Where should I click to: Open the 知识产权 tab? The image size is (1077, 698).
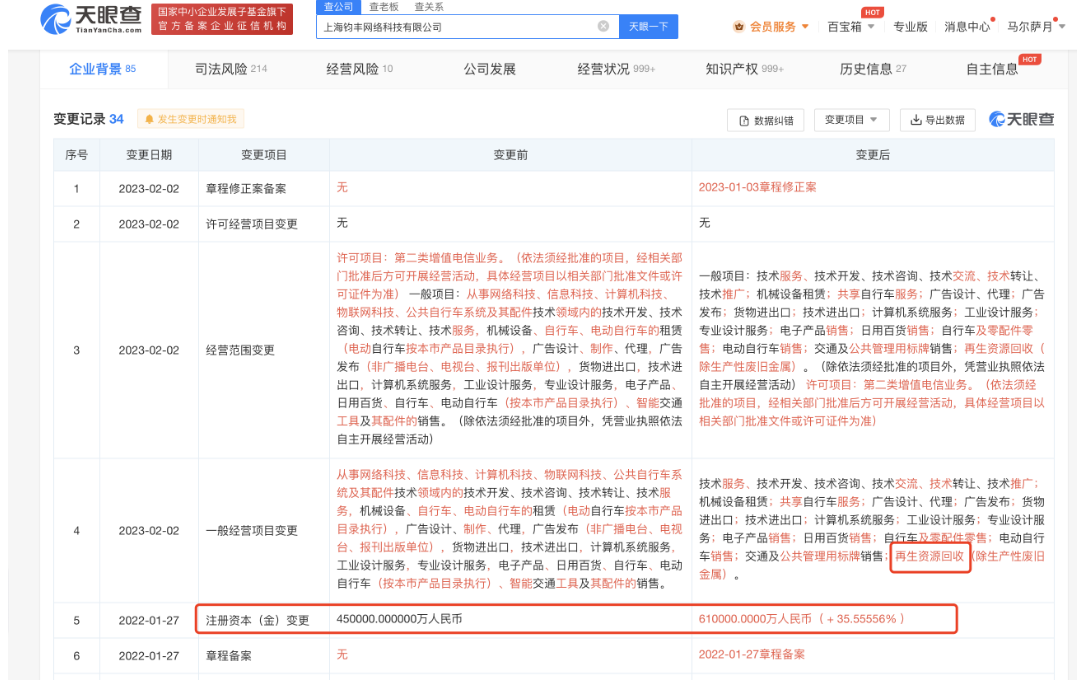tap(745, 69)
